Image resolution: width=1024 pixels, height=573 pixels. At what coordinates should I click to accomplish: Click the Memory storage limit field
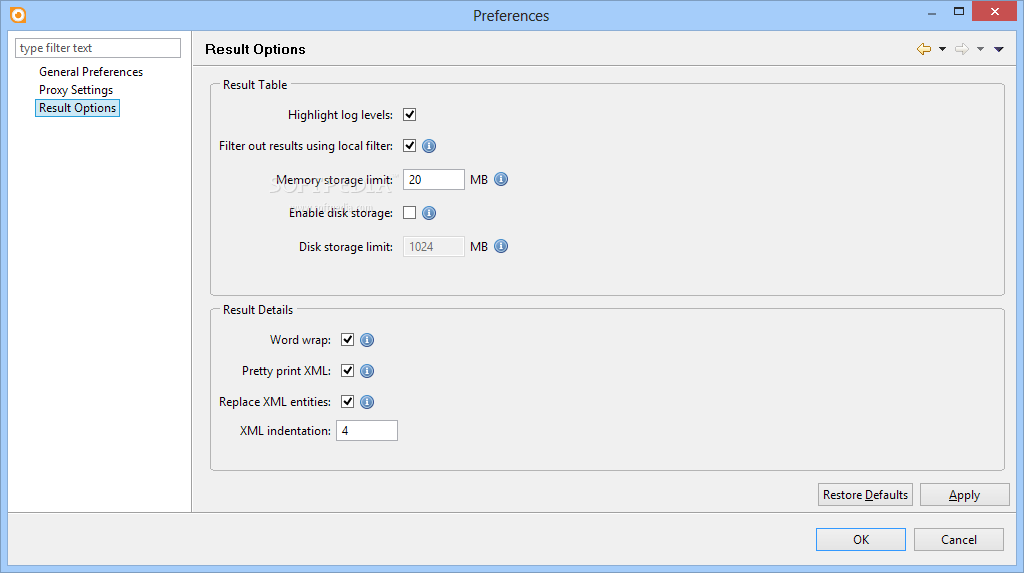[x=434, y=180]
